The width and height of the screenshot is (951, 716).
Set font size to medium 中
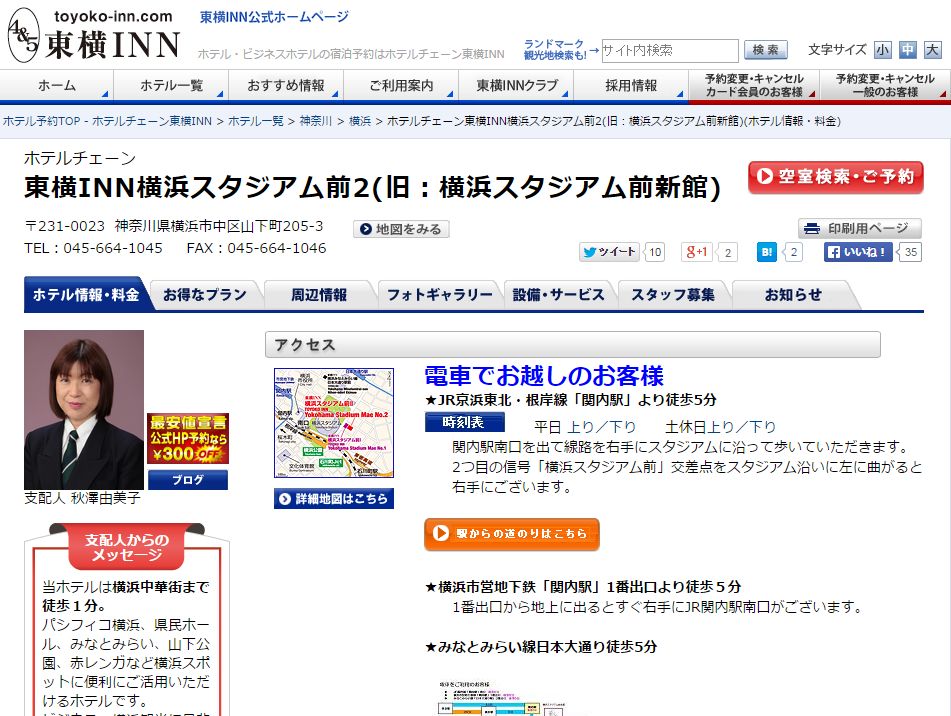point(907,50)
